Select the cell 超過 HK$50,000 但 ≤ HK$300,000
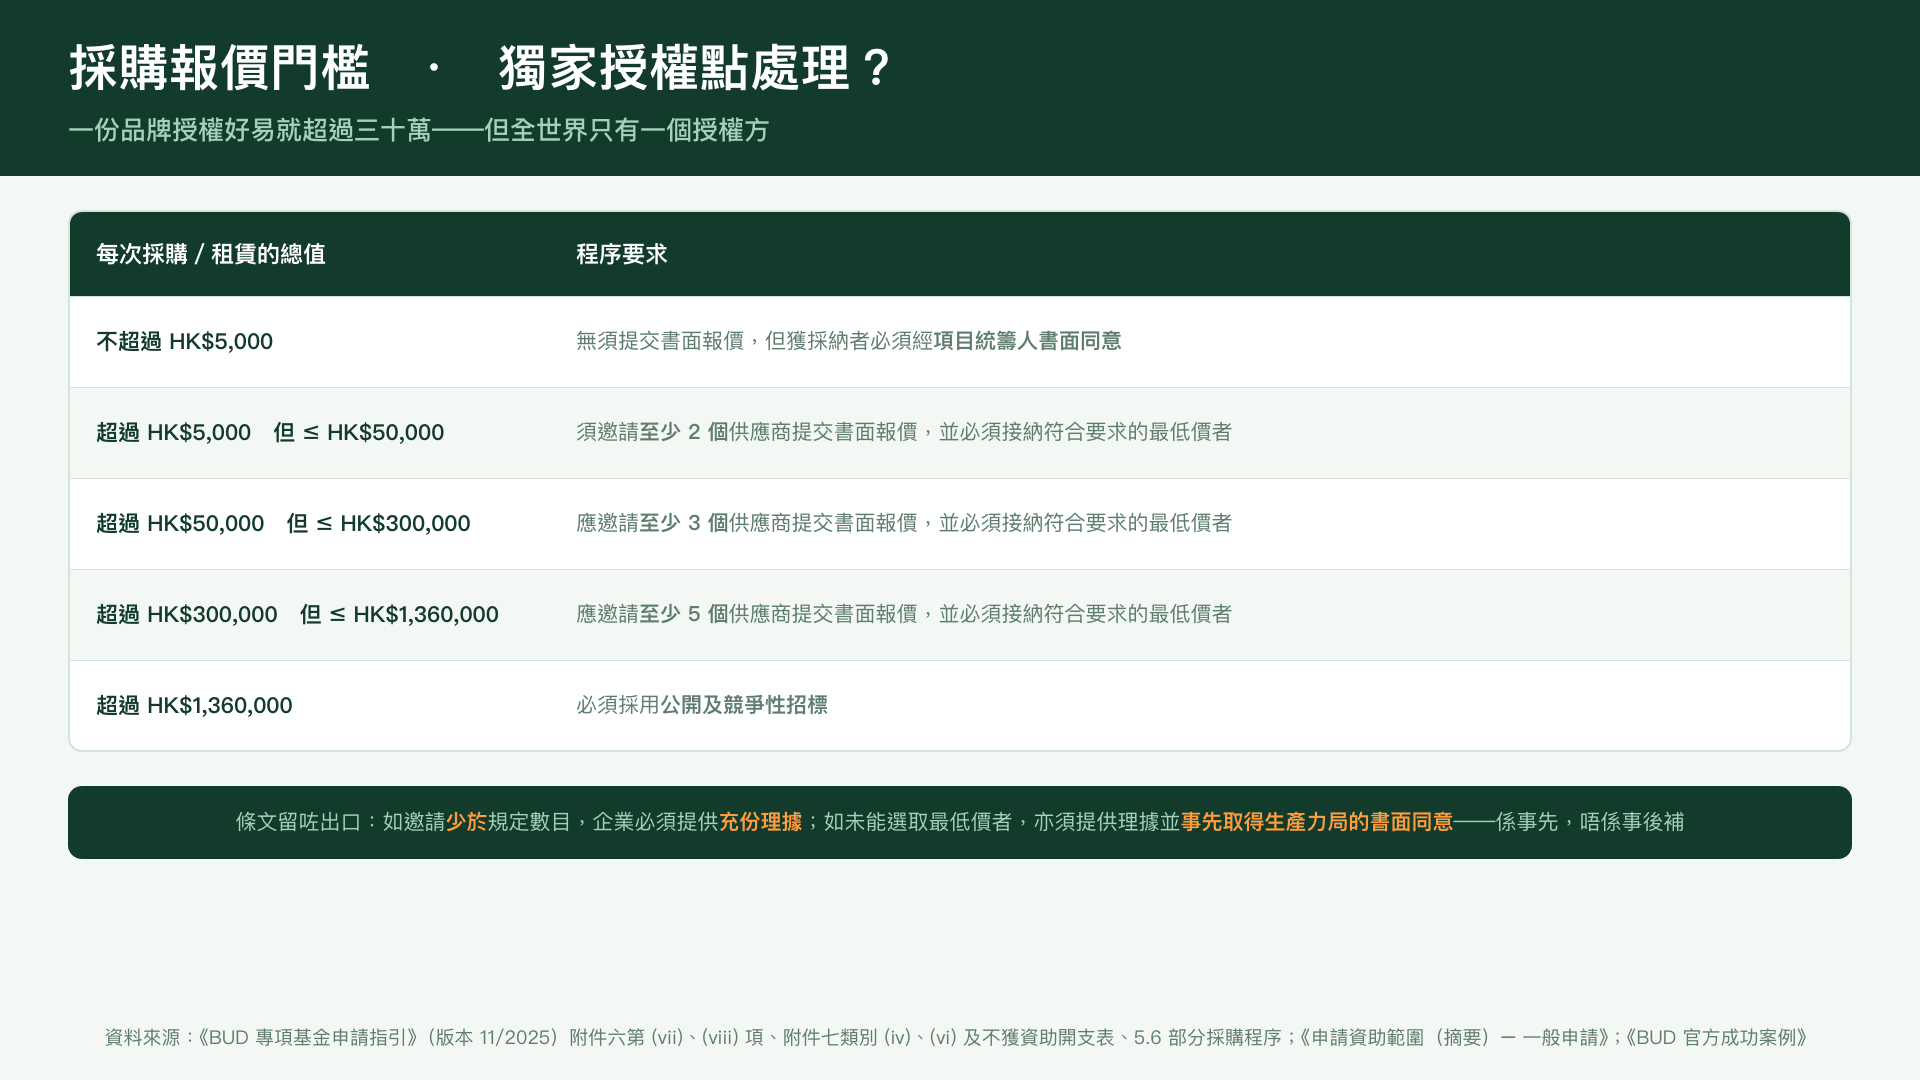 (x=283, y=524)
